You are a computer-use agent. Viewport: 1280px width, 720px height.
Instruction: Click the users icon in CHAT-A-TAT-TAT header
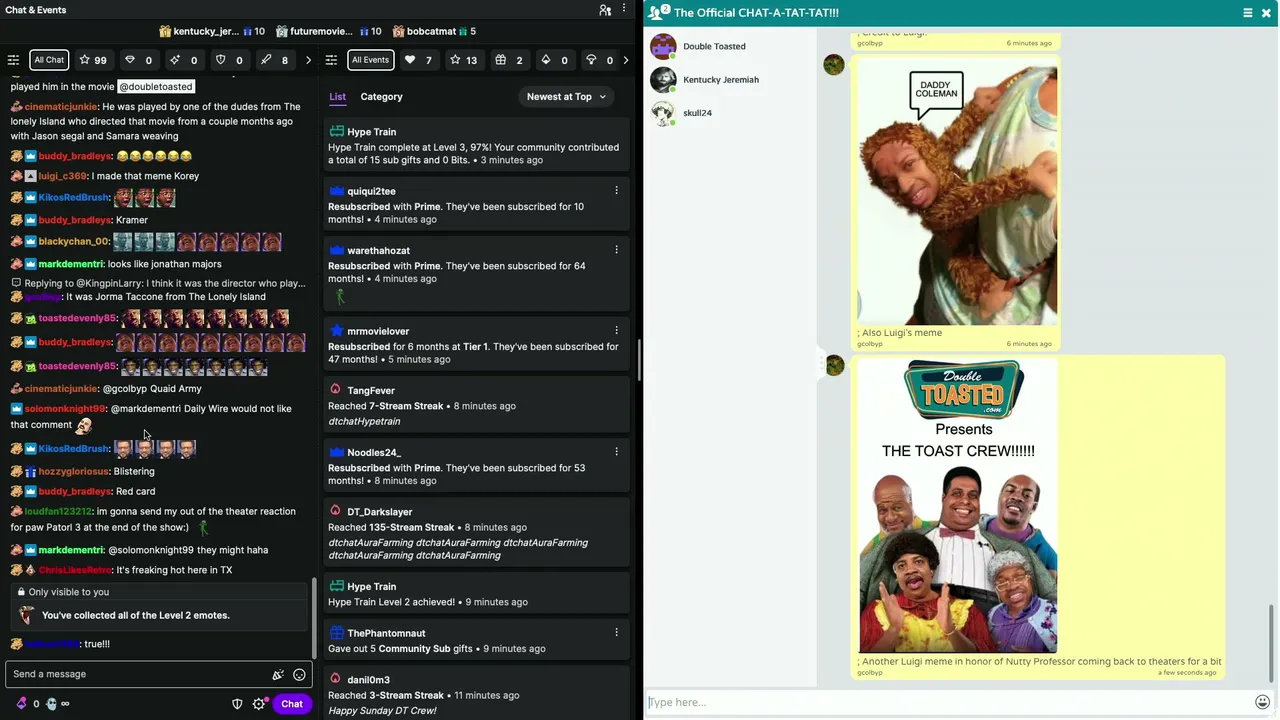(657, 12)
